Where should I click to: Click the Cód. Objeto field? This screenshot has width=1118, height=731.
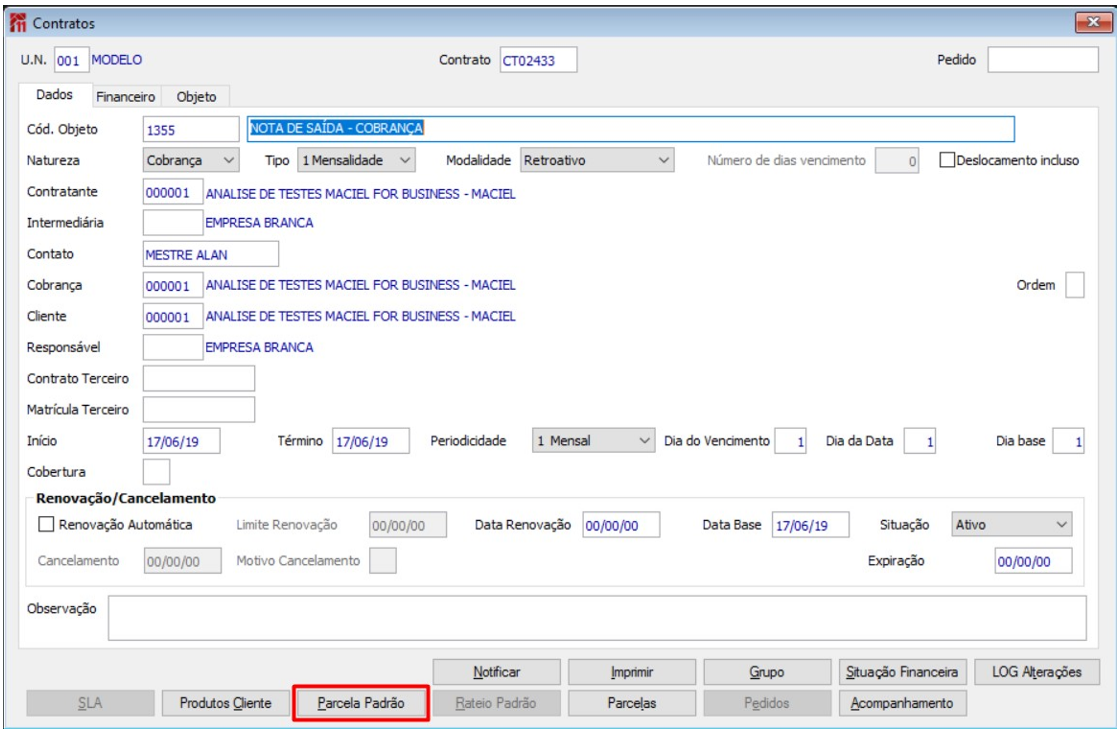coord(191,130)
